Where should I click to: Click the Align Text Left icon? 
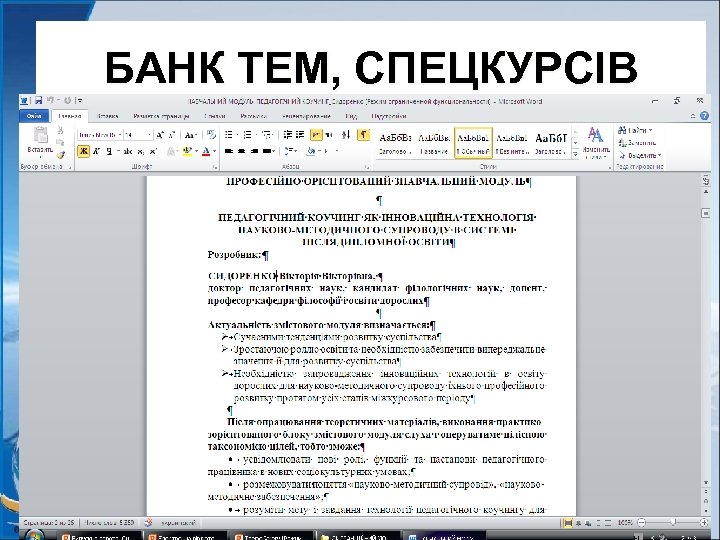click(x=229, y=151)
